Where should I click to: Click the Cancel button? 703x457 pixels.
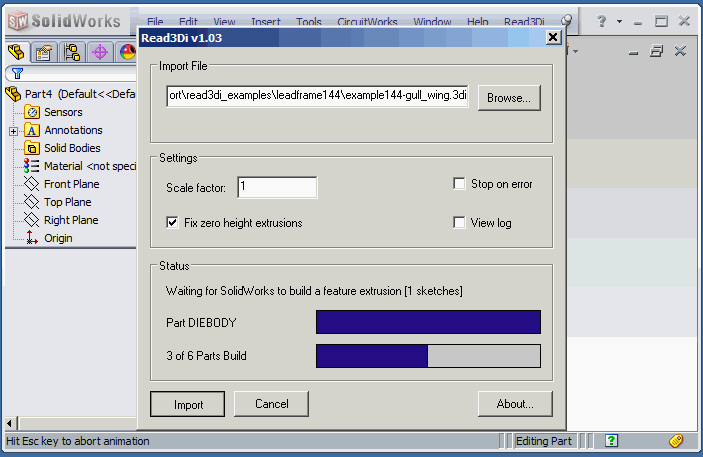pyautogui.click(x=272, y=404)
